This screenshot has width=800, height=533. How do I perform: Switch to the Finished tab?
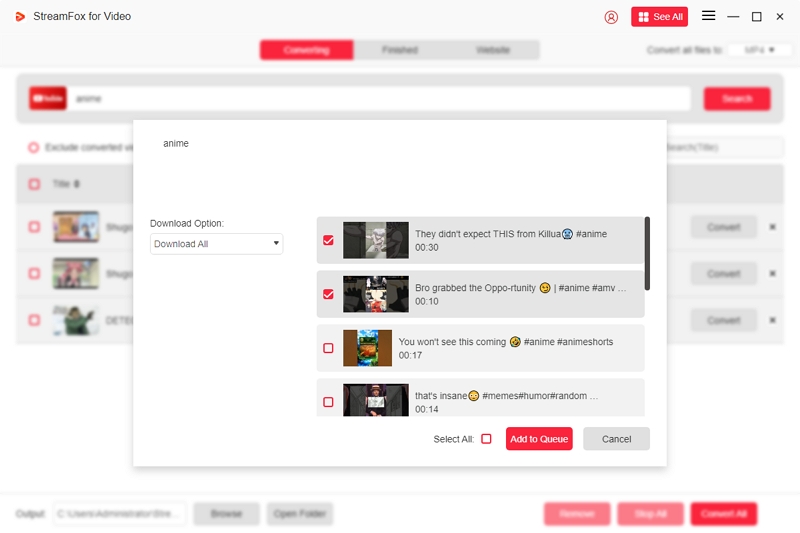coord(399,50)
